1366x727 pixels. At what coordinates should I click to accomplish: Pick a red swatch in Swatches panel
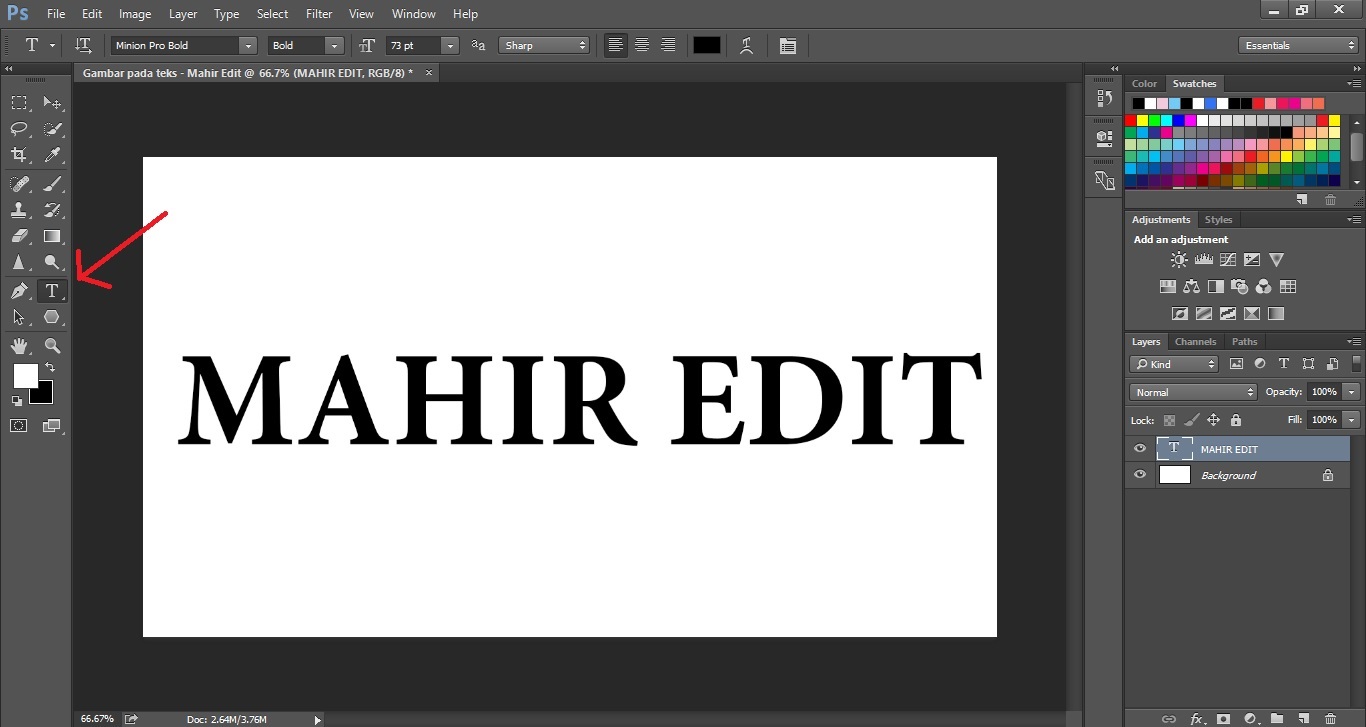pyautogui.click(x=1129, y=118)
